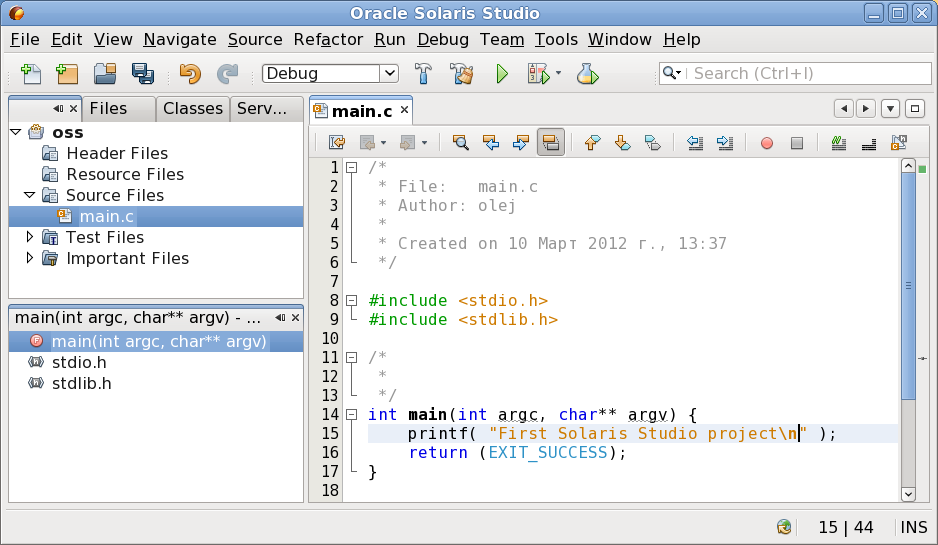
Task: Click the Build Project hammer icon
Action: (423, 74)
